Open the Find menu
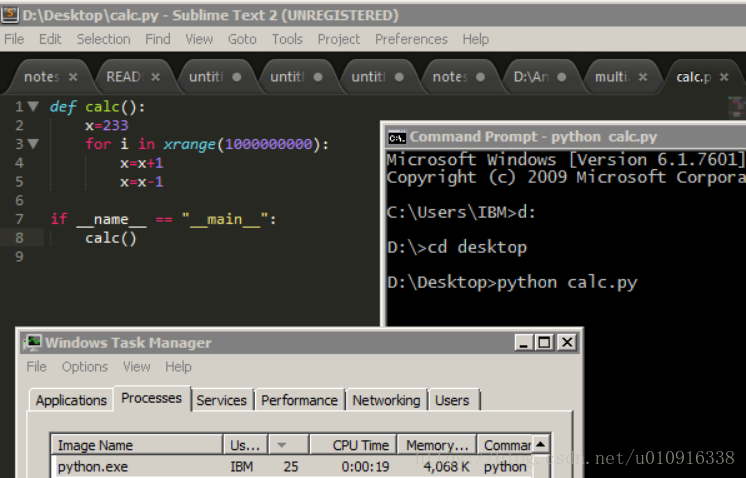The height and width of the screenshot is (478, 746). coord(158,39)
